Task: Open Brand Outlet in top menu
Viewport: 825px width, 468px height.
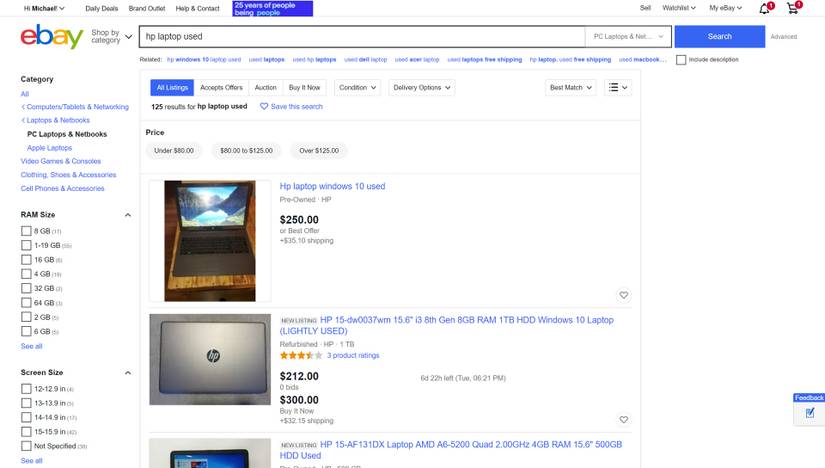Action: click(147, 8)
